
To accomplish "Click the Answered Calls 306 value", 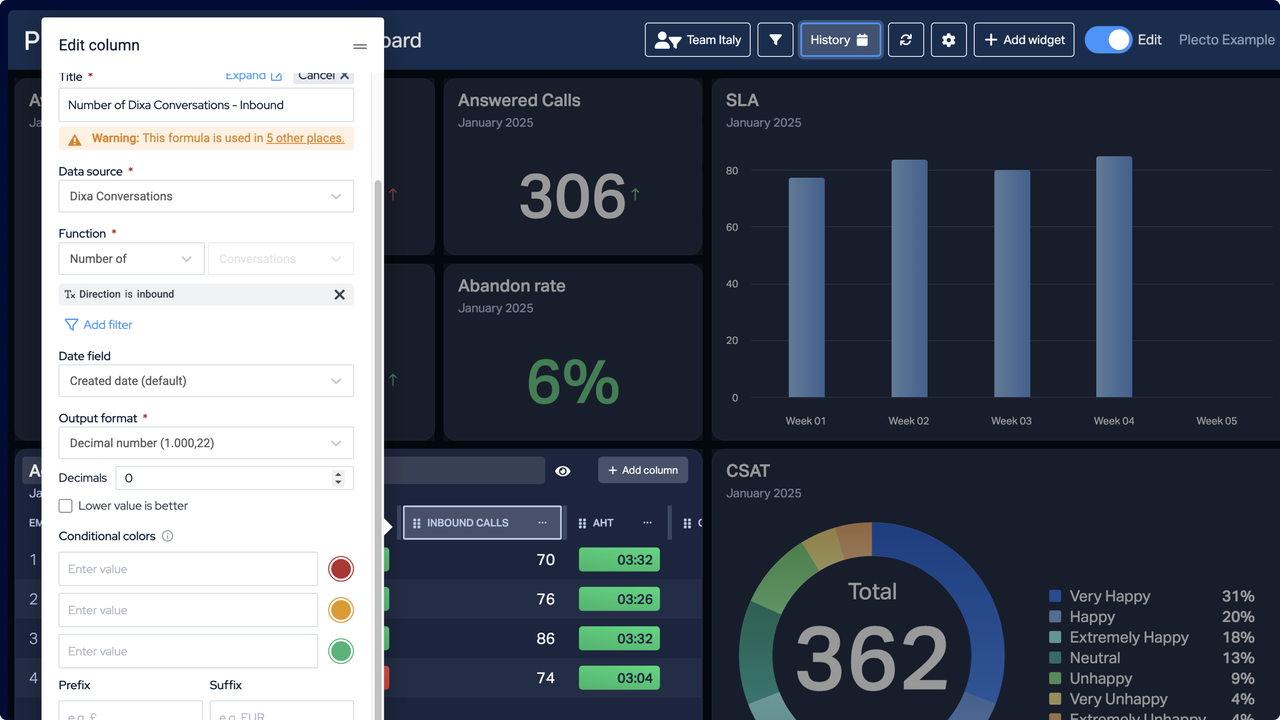I will click(572, 197).
